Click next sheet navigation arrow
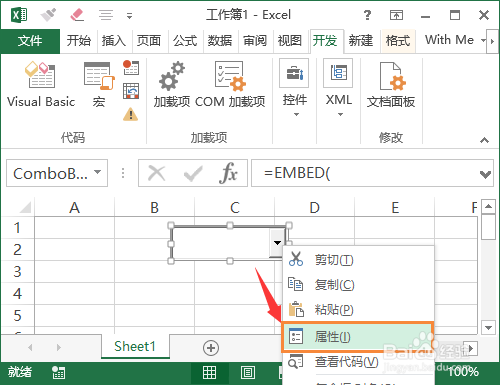The width and height of the screenshot is (500, 385). point(59,348)
